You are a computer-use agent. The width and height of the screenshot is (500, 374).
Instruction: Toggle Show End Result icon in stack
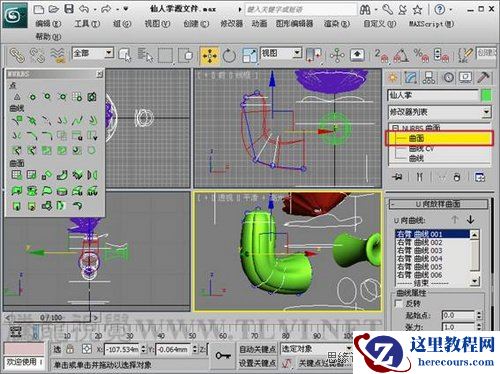[419, 177]
